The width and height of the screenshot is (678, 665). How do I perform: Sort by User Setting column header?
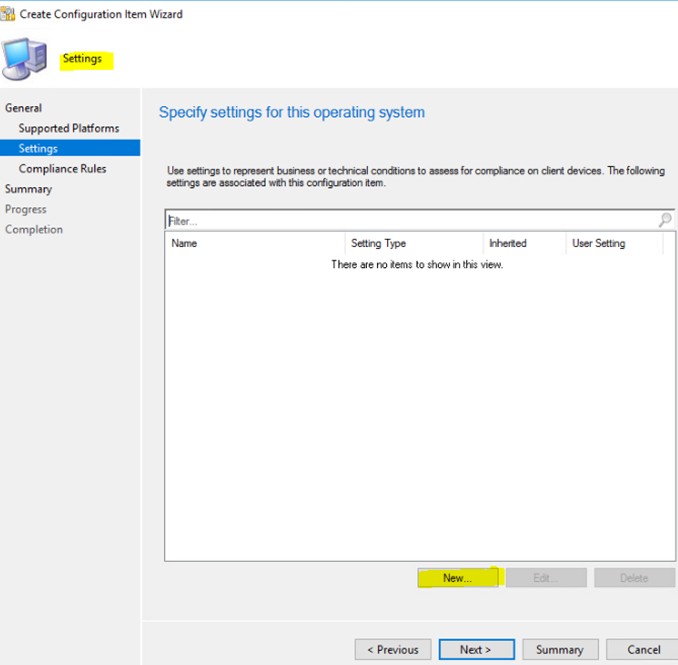click(x=614, y=243)
